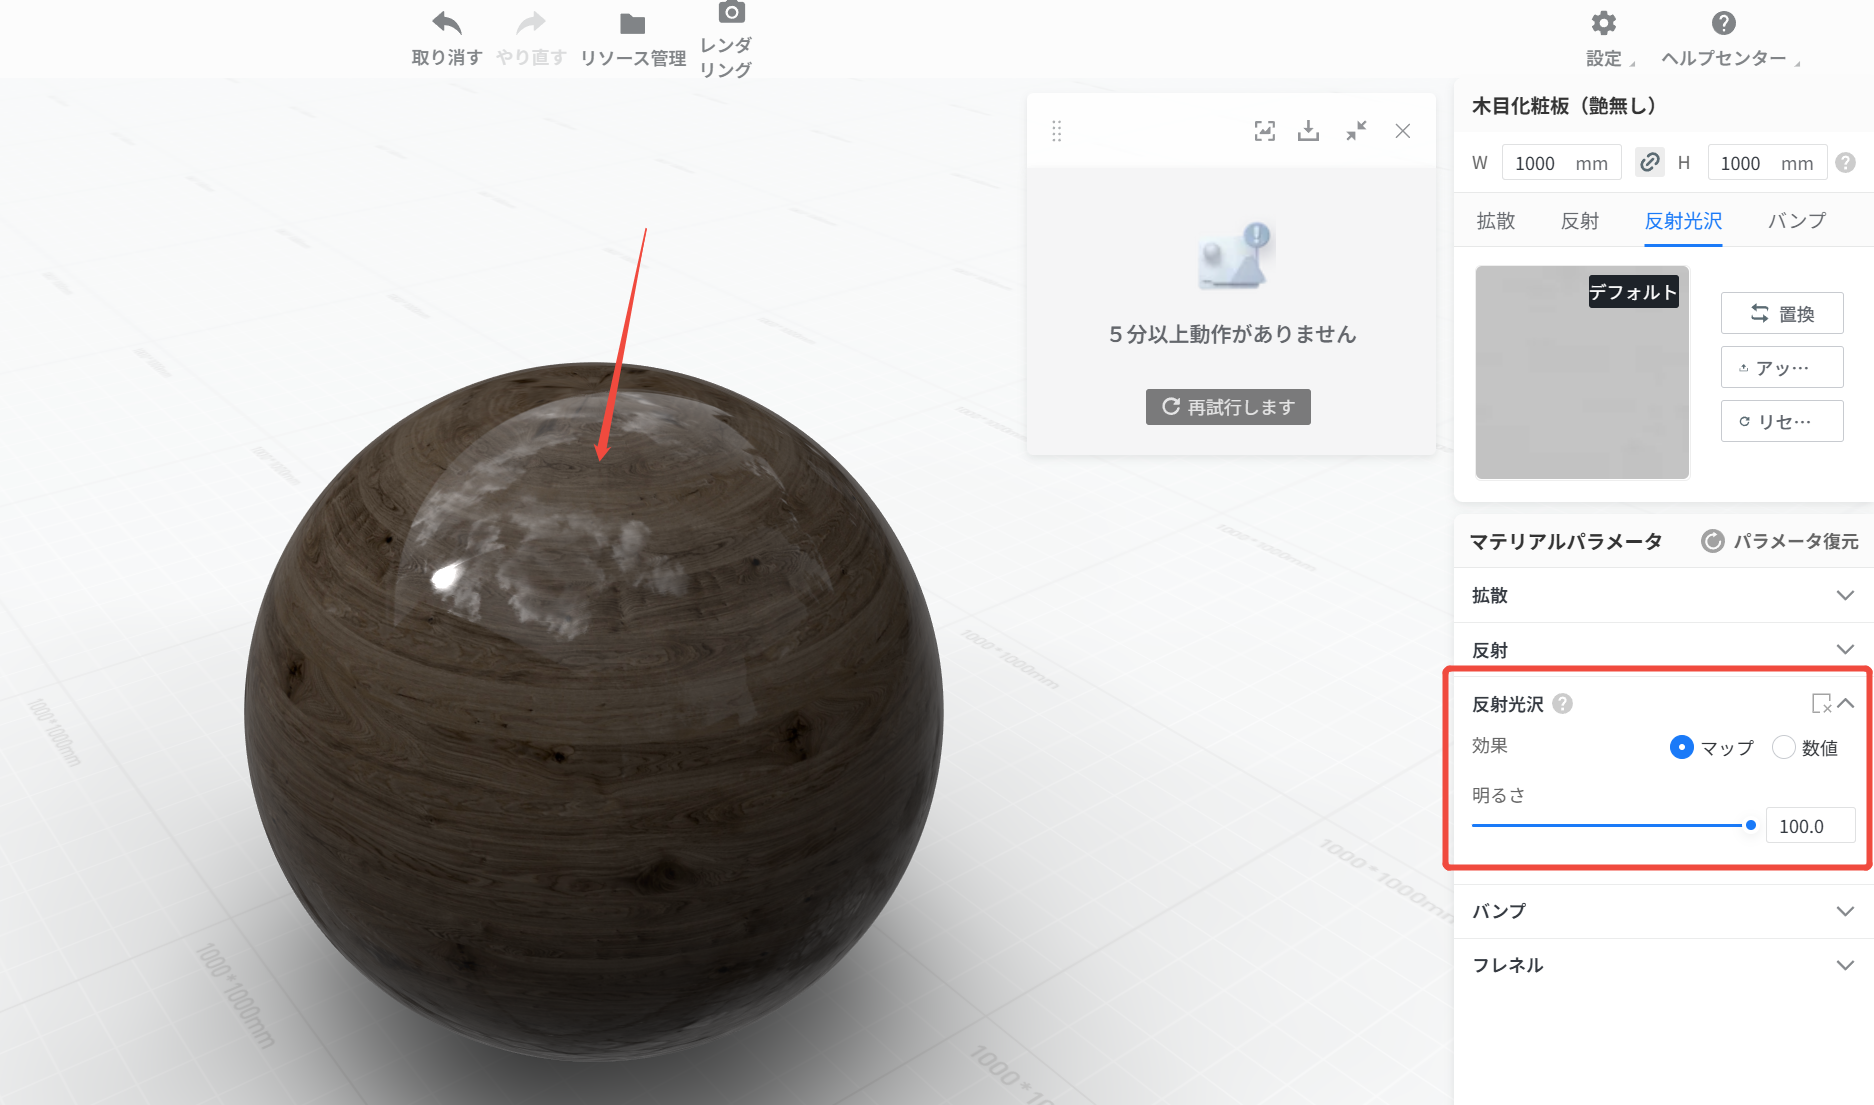Click the W width input field
Image resolution: width=1874 pixels, height=1105 pixels.
[1561, 163]
